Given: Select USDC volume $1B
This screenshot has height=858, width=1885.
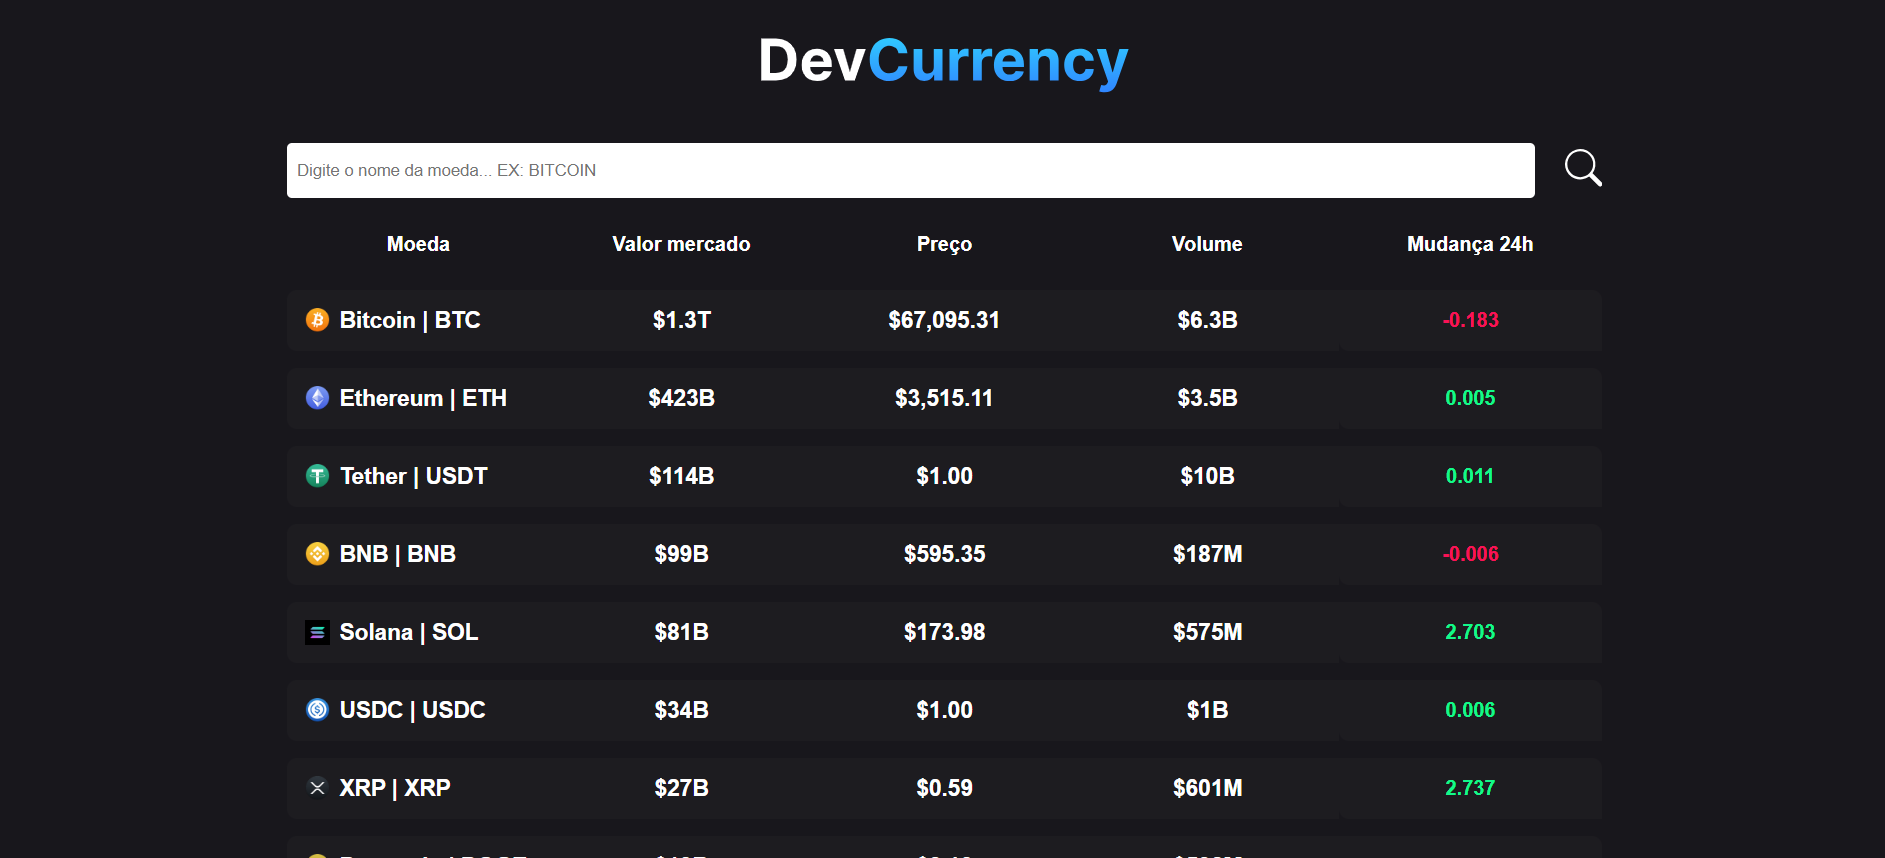Looking at the screenshot, I should pyautogui.click(x=1207, y=710).
